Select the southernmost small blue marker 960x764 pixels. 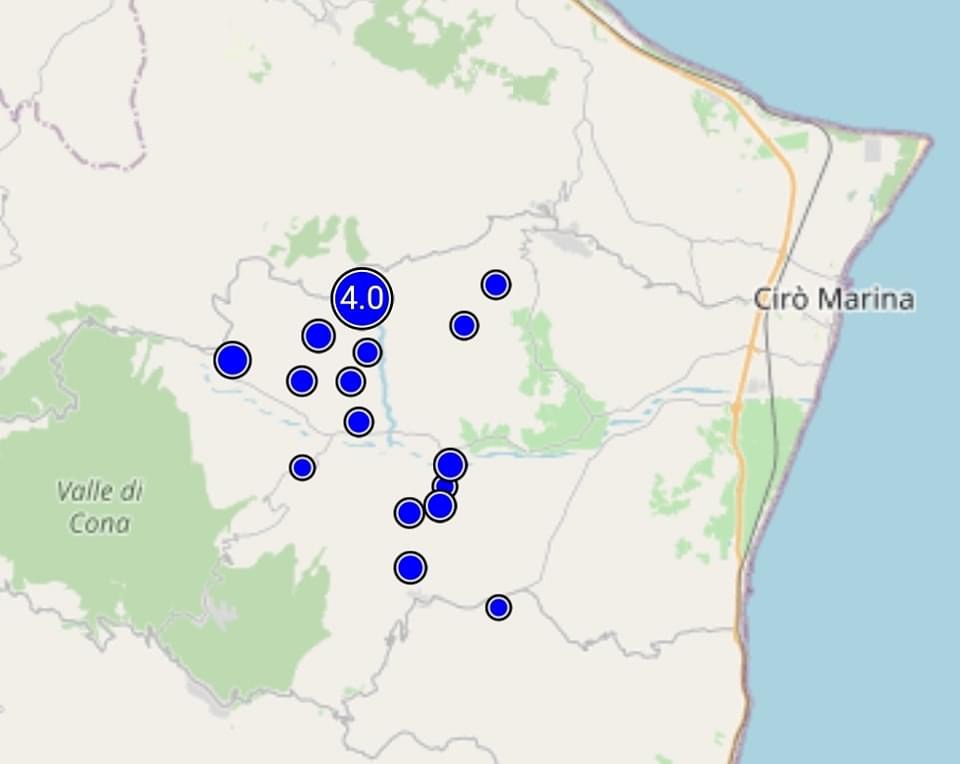pyautogui.click(x=498, y=607)
